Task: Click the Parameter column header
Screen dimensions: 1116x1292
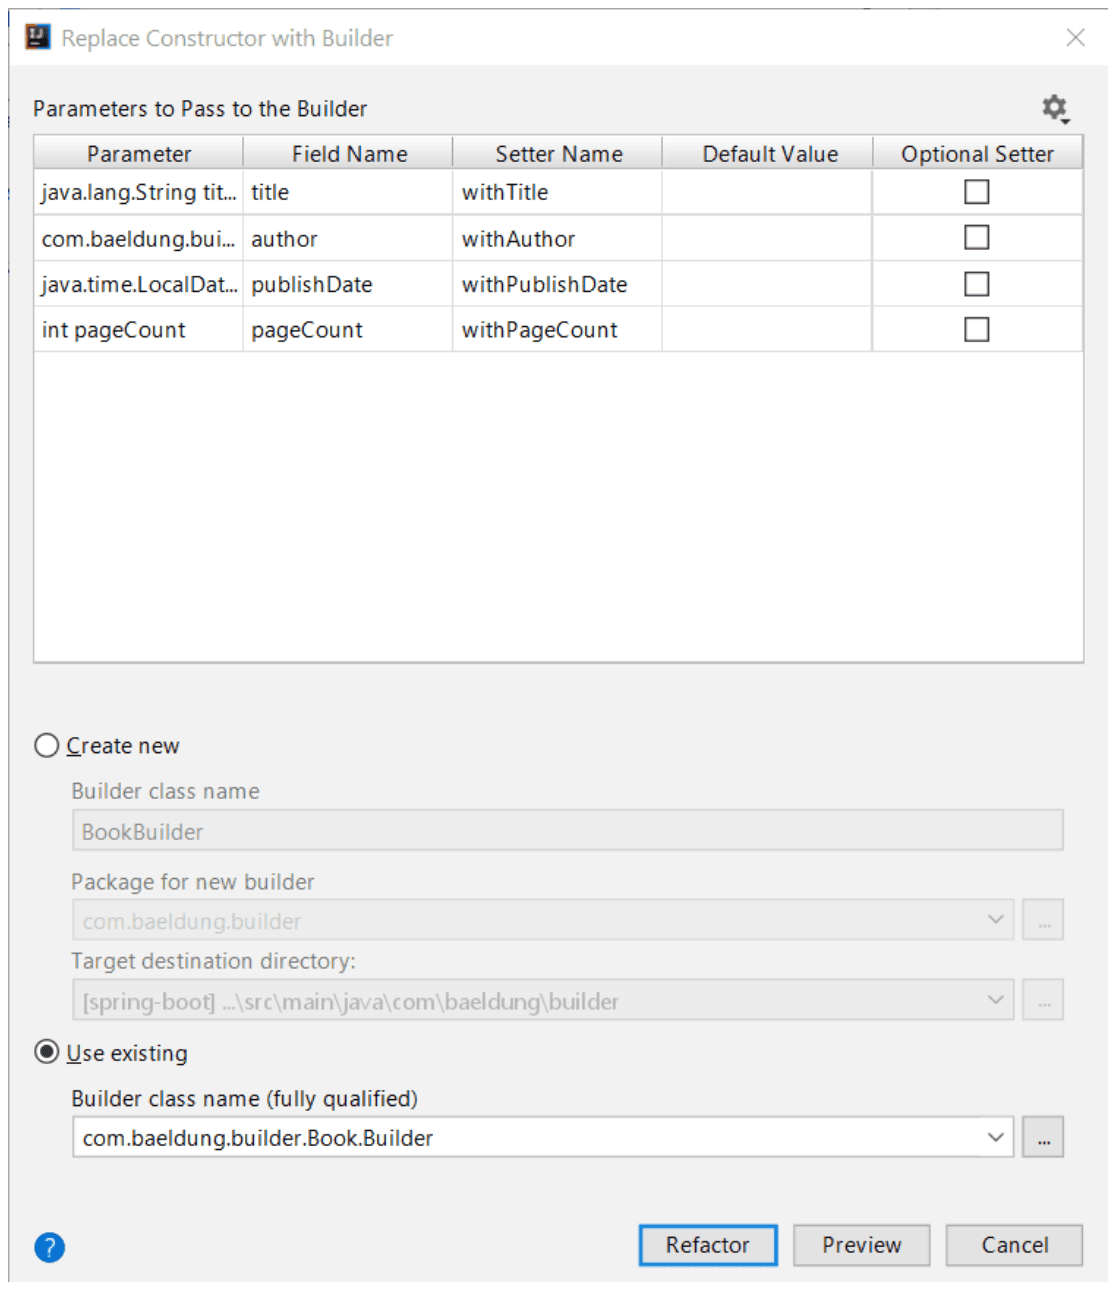Action: [139, 153]
